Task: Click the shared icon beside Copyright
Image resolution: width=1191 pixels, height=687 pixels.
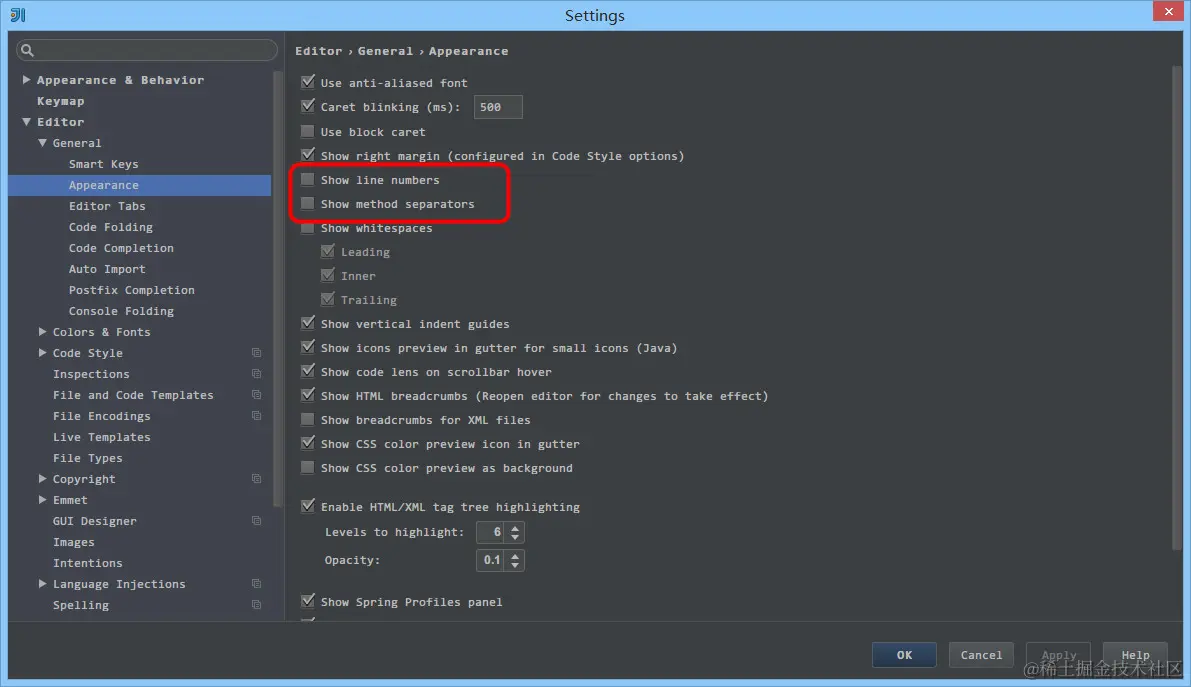Action: pyautogui.click(x=256, y=478)
